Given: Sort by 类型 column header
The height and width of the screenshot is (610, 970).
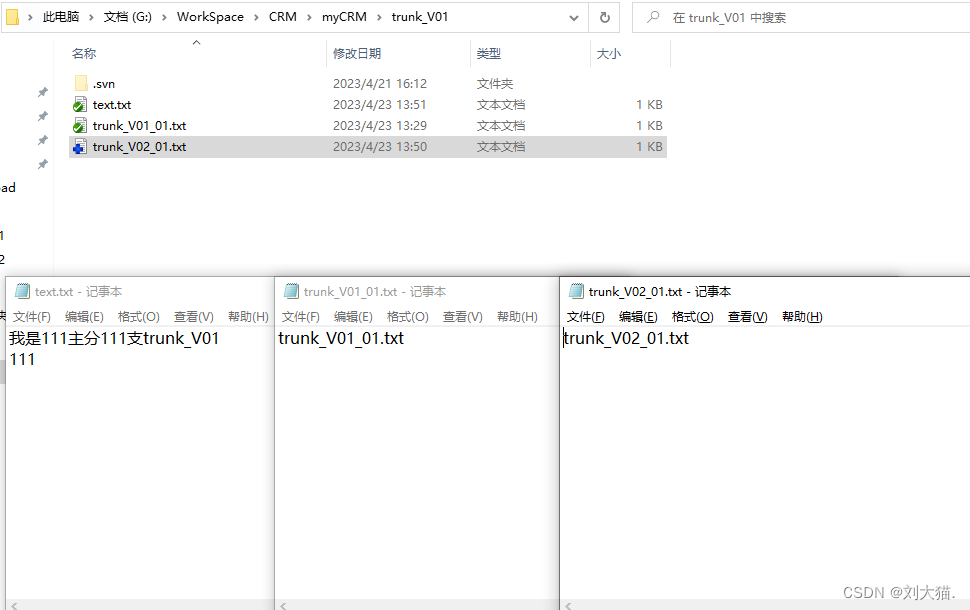Looking at the screenshot, I should tap(488, 53).
